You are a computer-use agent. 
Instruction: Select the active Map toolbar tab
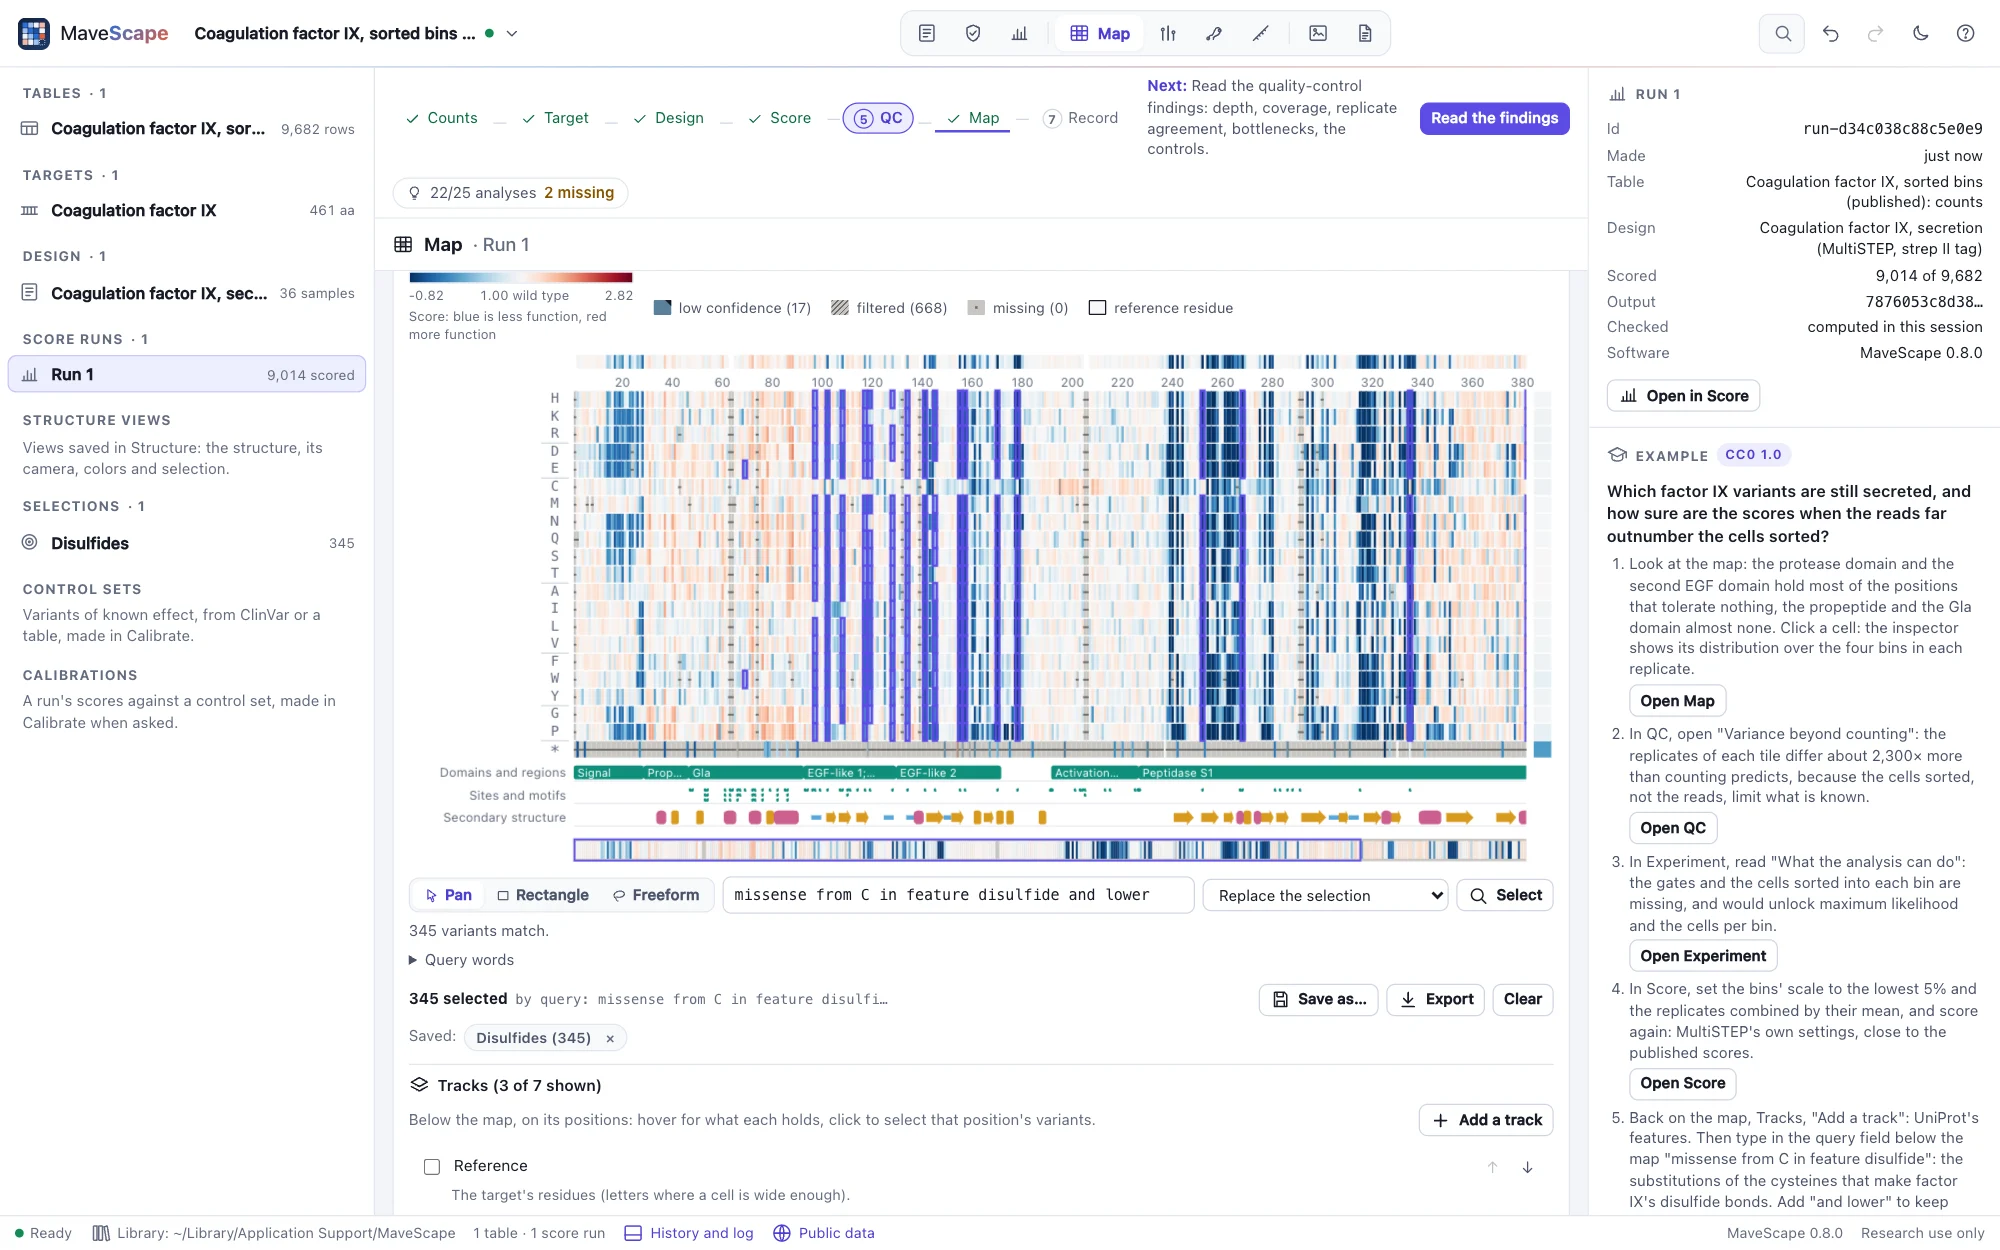coord(1100,33)
